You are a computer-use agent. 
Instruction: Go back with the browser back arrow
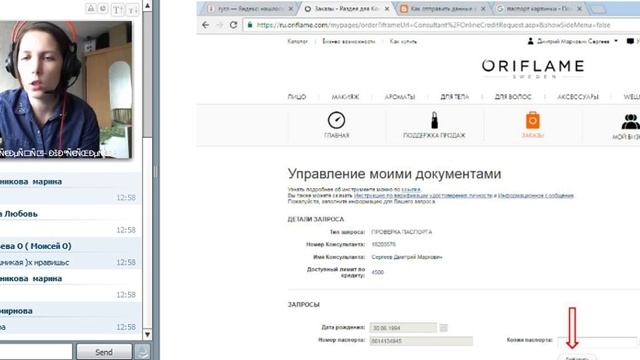tap(206, 25)
